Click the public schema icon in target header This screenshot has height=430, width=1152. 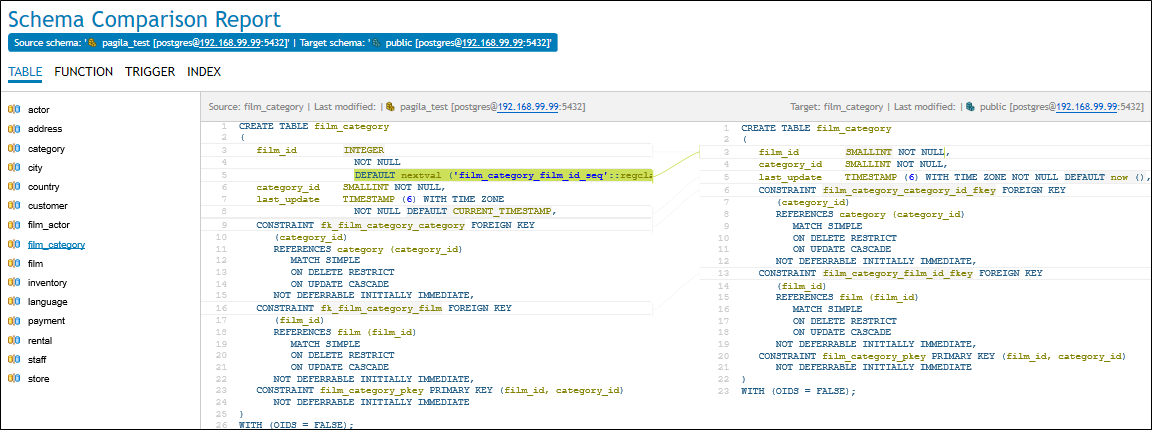pyautogui.click(x=971, y=107)
